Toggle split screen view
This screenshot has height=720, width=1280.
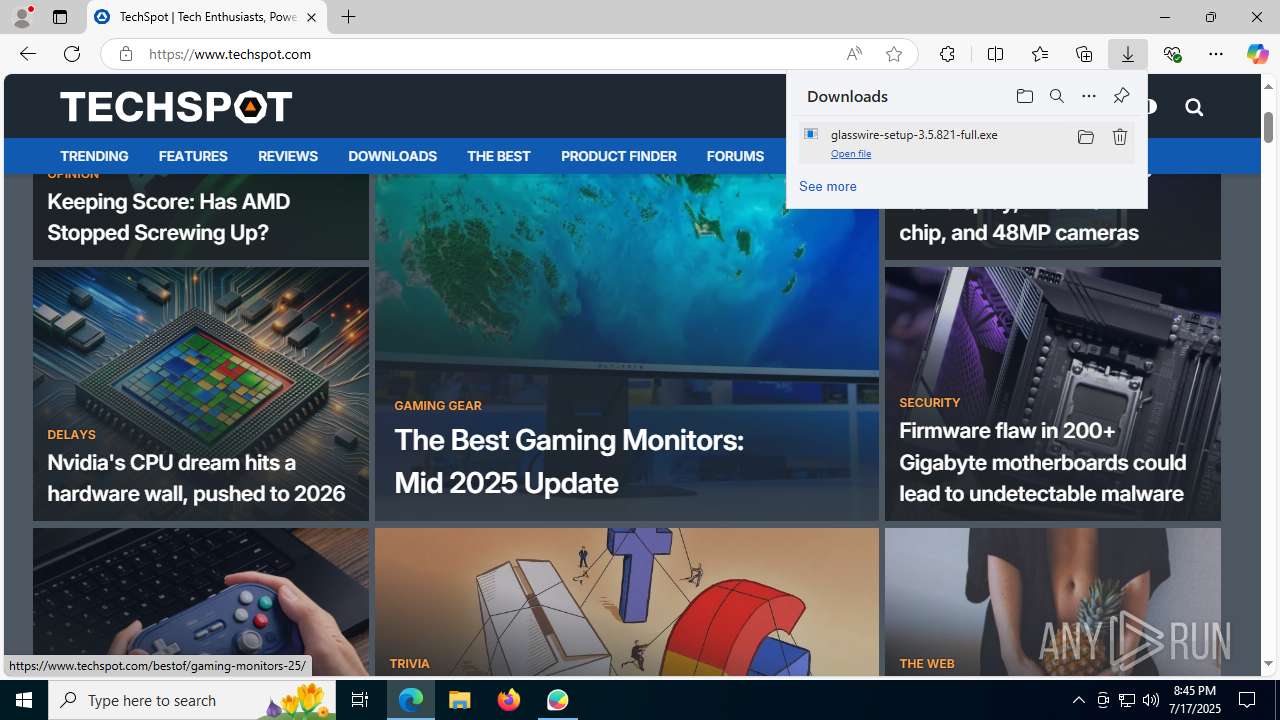pos(995,54)
